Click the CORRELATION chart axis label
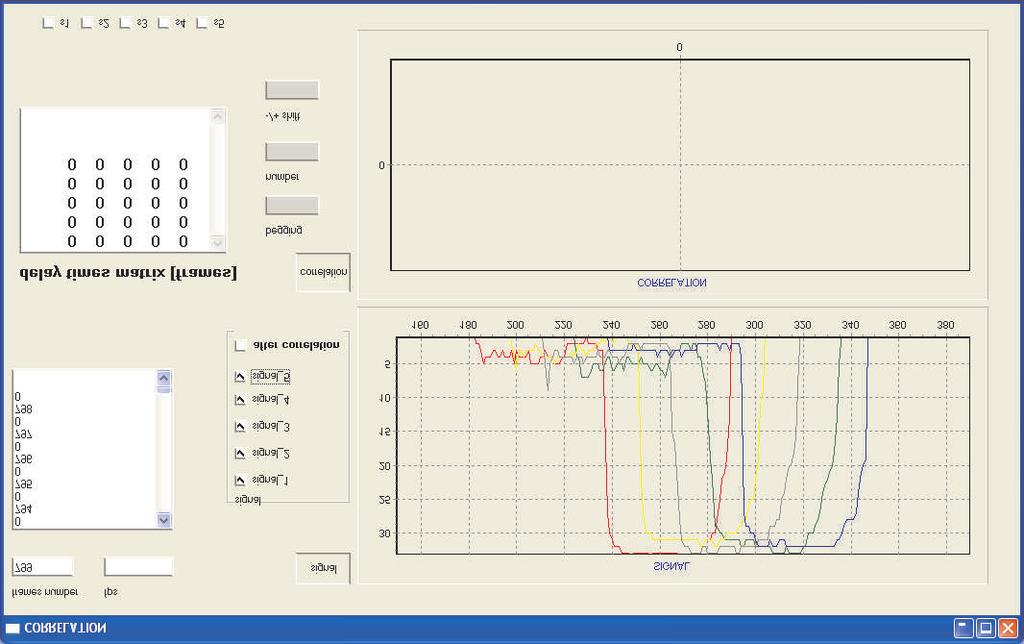1024x644 pixels. 672,283
